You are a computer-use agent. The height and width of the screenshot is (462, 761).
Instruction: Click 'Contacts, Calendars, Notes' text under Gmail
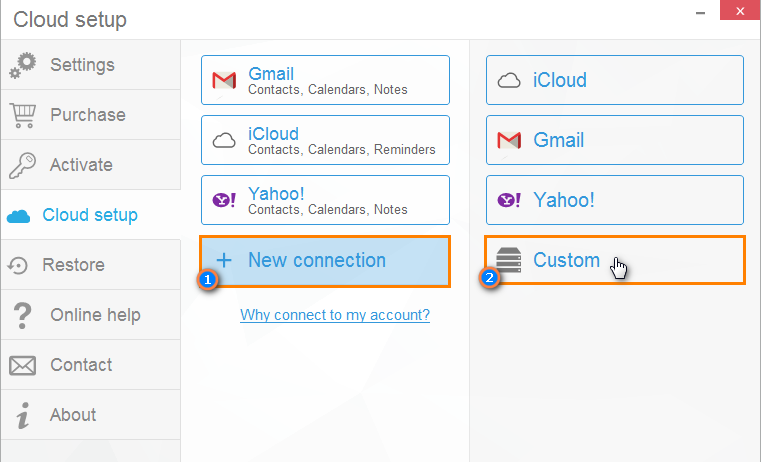point(328,90)
